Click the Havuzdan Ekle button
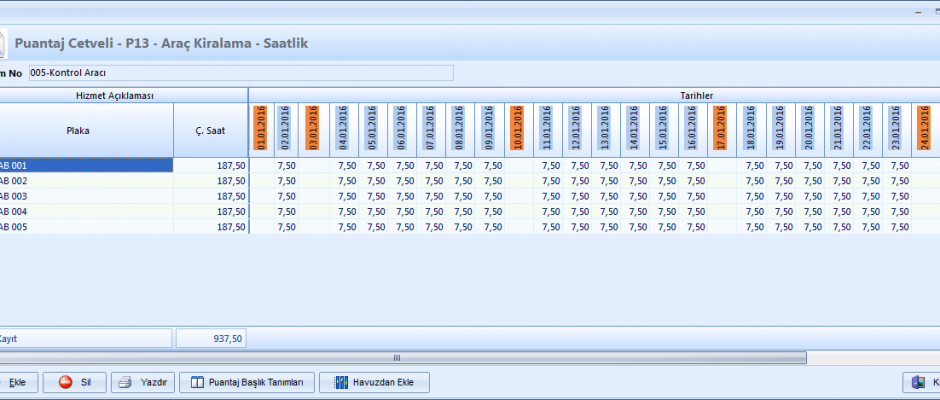940x400 pixels. coord(374,383)
